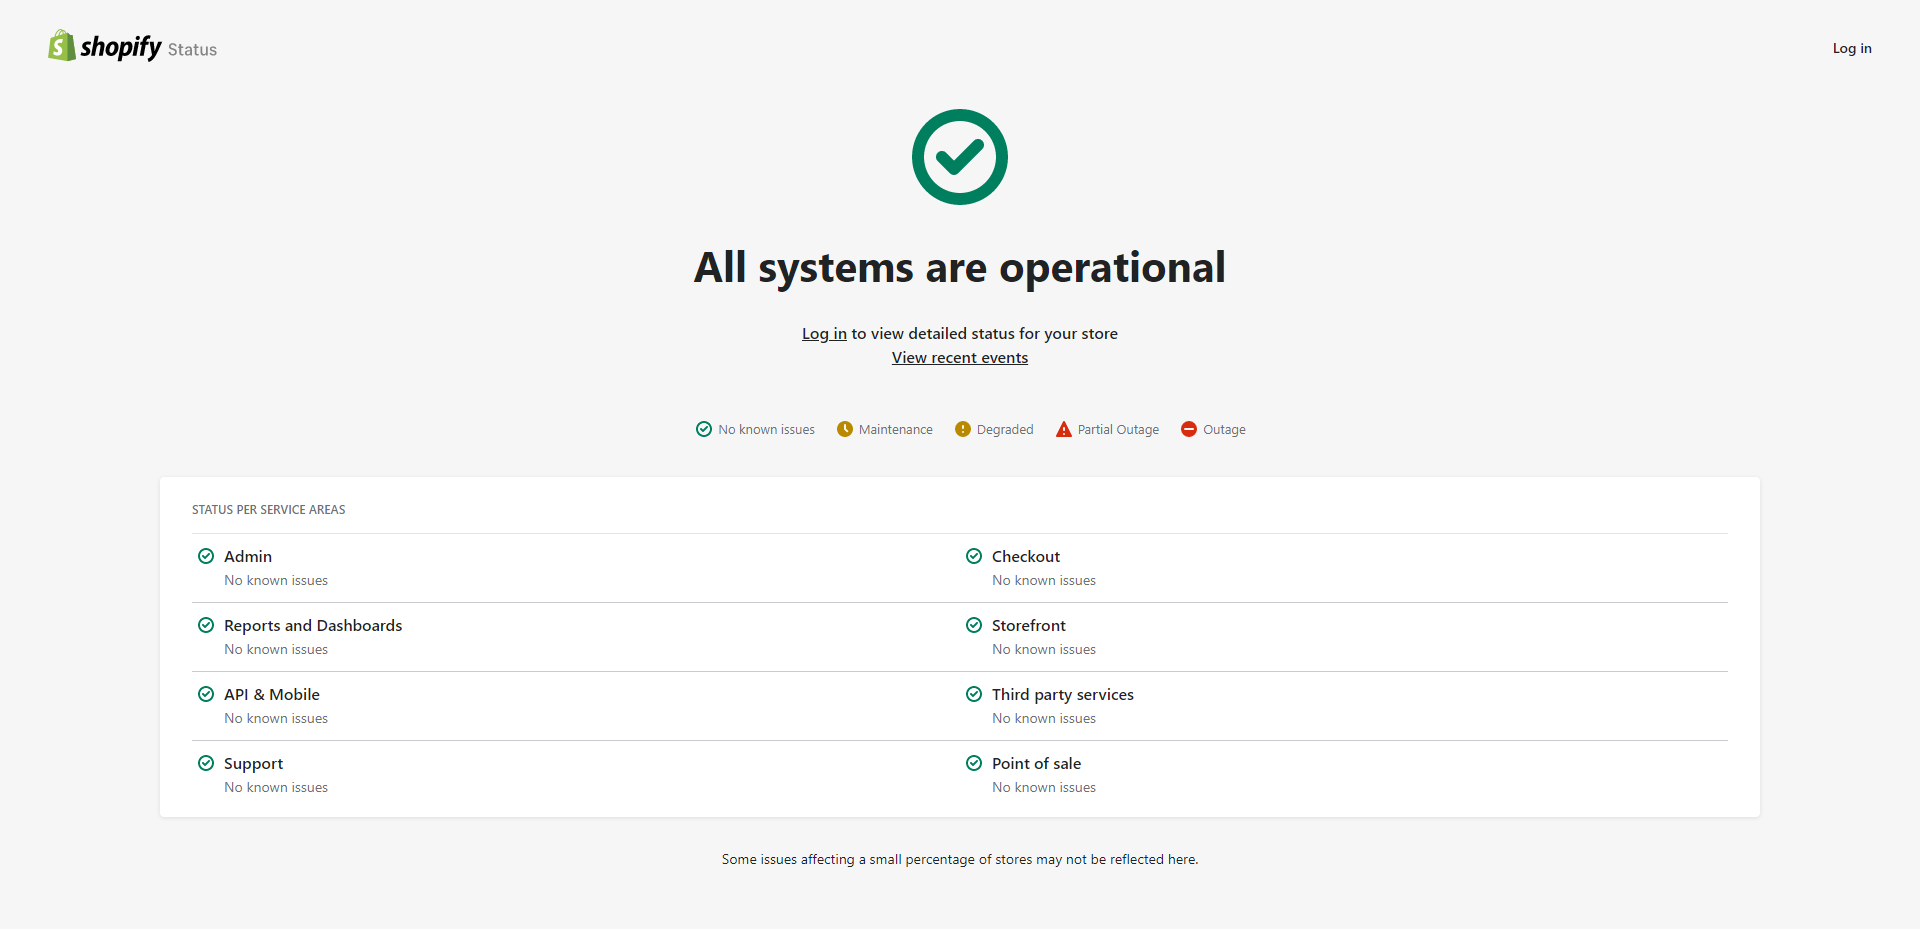1920x929 pixels.
Task: Click Log in at top right
Action: 1851,48
